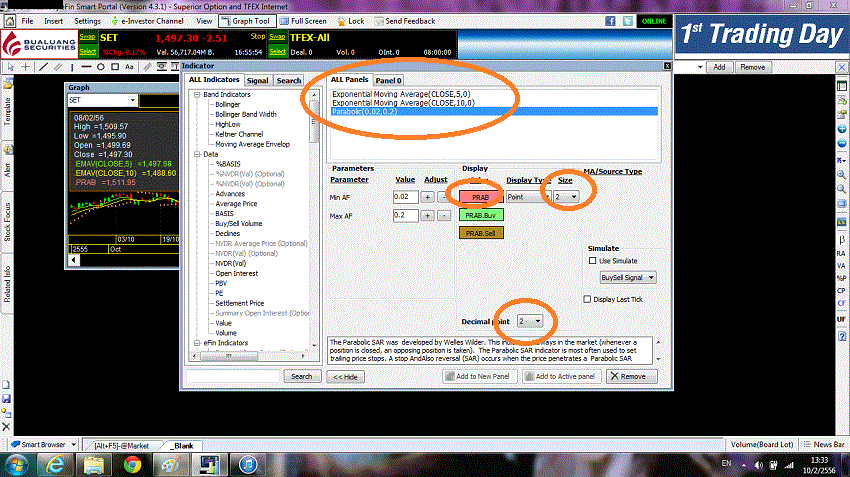
Task: Select the crosshair cursor tool
Action: (26, 67)
